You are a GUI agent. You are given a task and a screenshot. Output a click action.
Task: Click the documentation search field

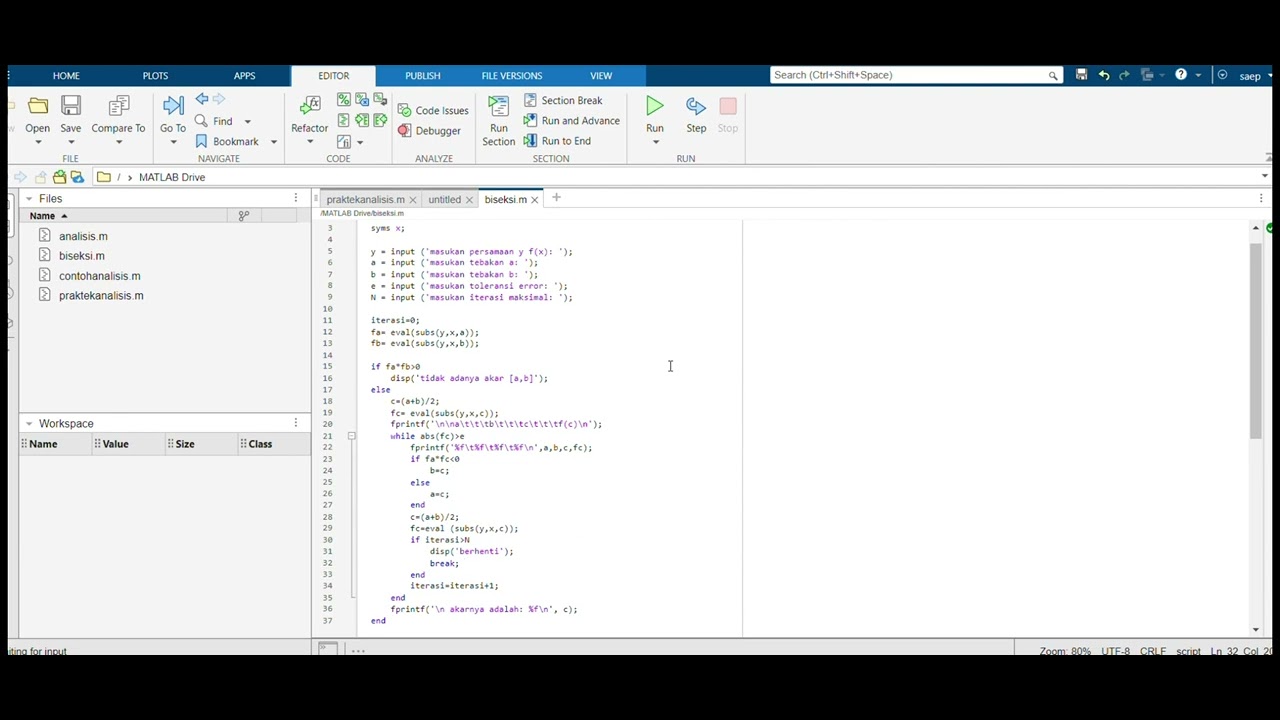pyautogui.click(x=910, y=75)
